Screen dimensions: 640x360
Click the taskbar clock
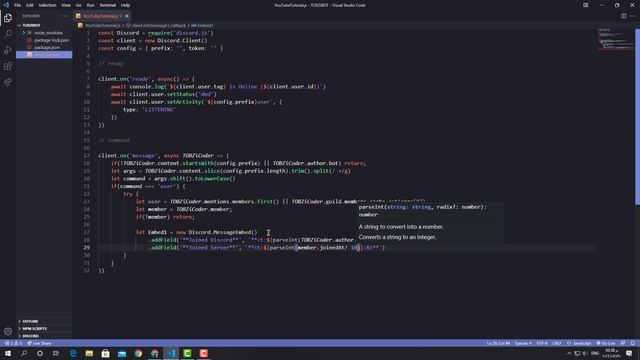pos(611,353)
